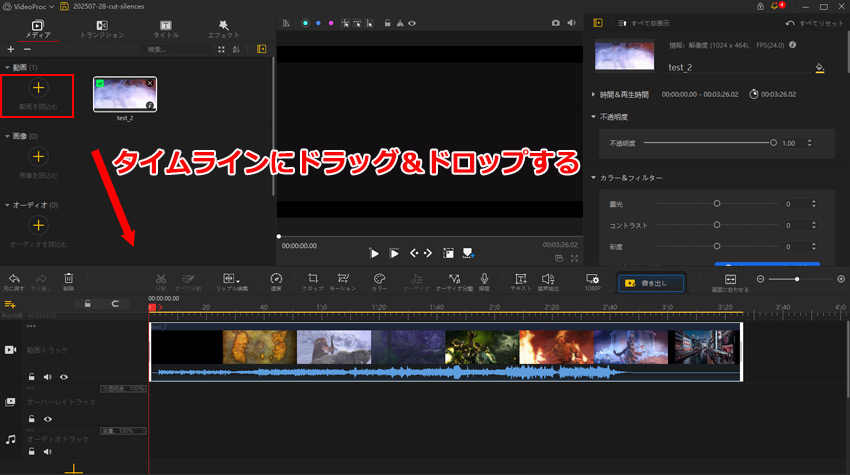Click the add marker icon under preview

468,253
